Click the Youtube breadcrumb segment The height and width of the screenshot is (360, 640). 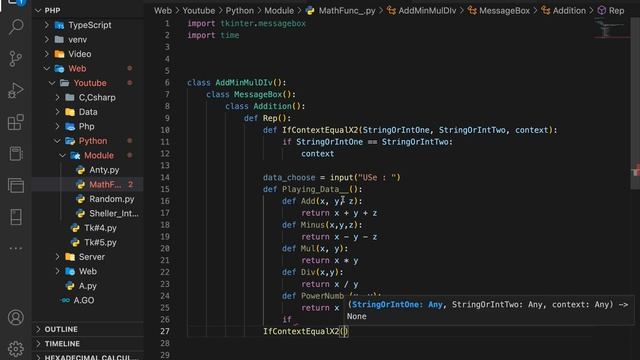pos(198,11)
